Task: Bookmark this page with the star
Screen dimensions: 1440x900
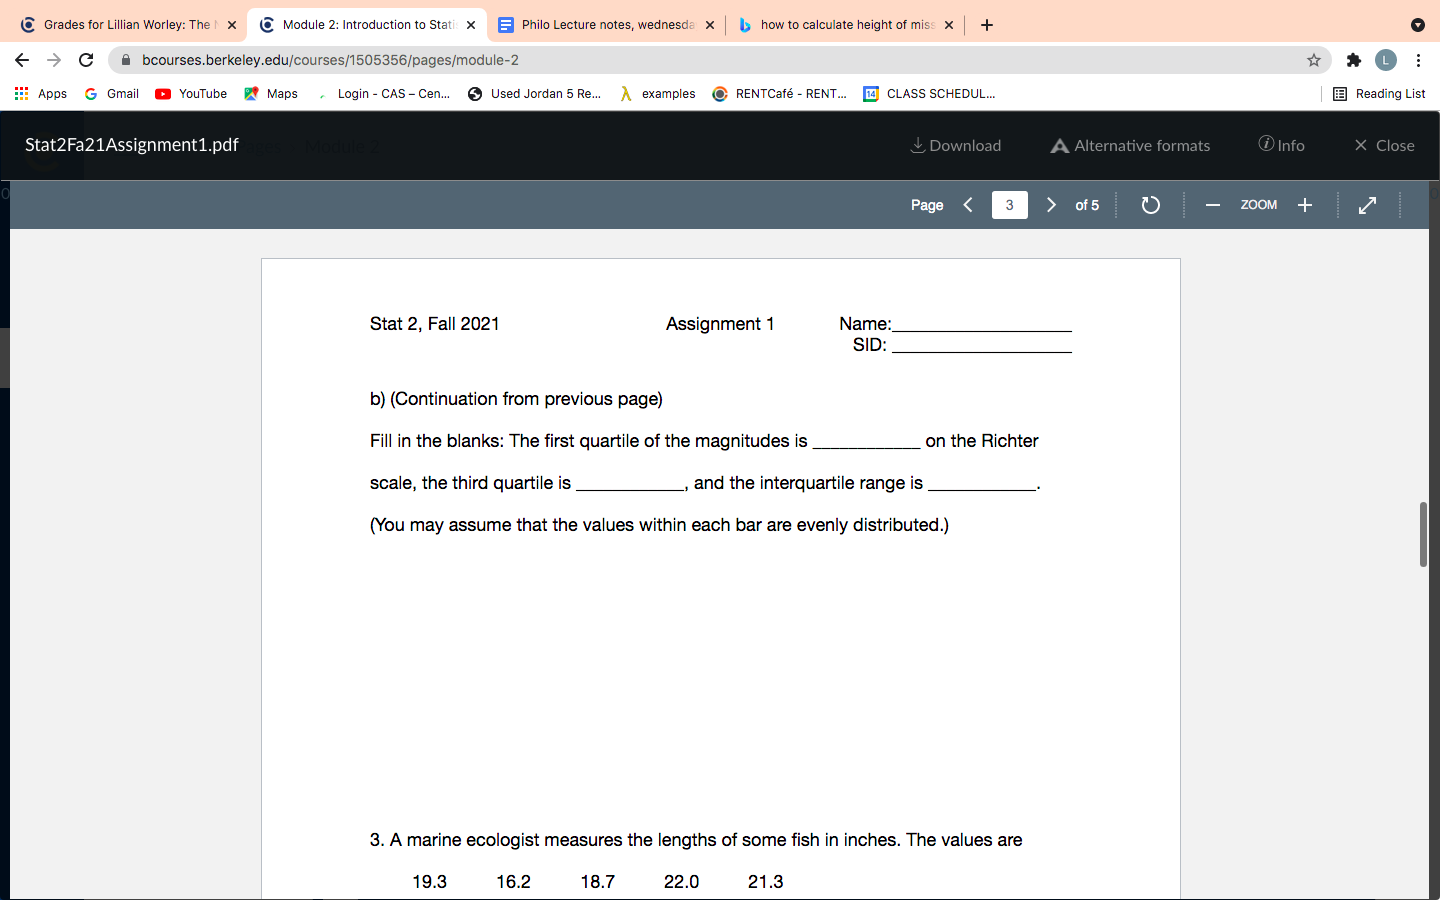Action: (1313, 60)
